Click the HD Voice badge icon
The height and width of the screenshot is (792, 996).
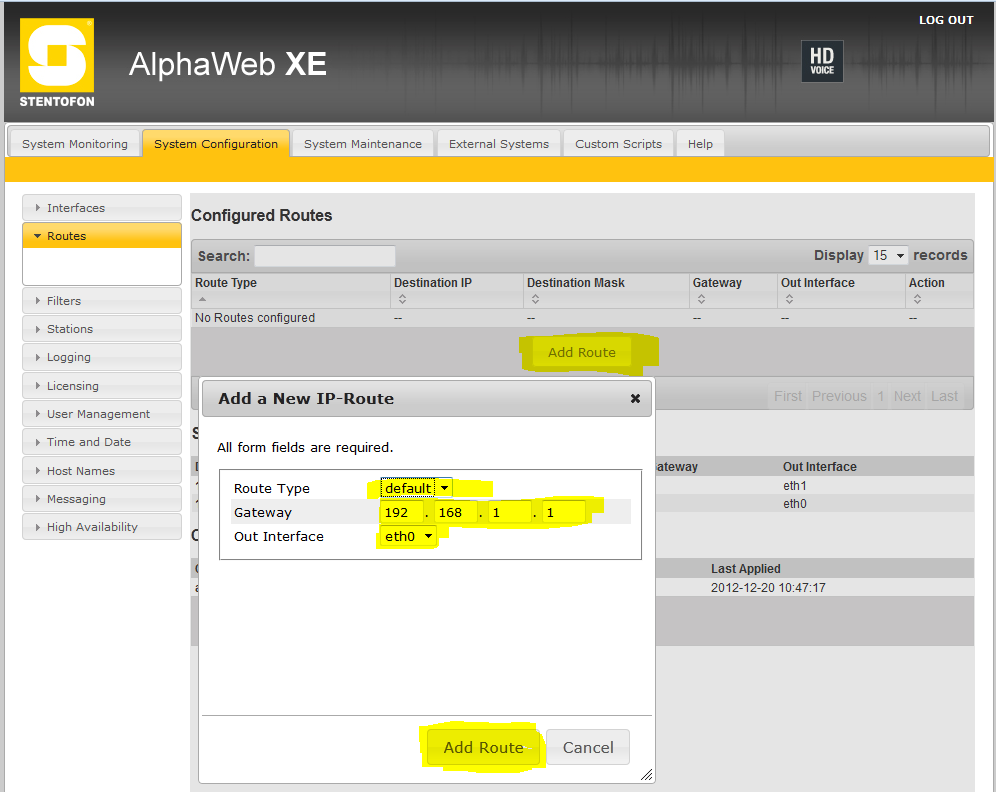(x=822, y=61)
